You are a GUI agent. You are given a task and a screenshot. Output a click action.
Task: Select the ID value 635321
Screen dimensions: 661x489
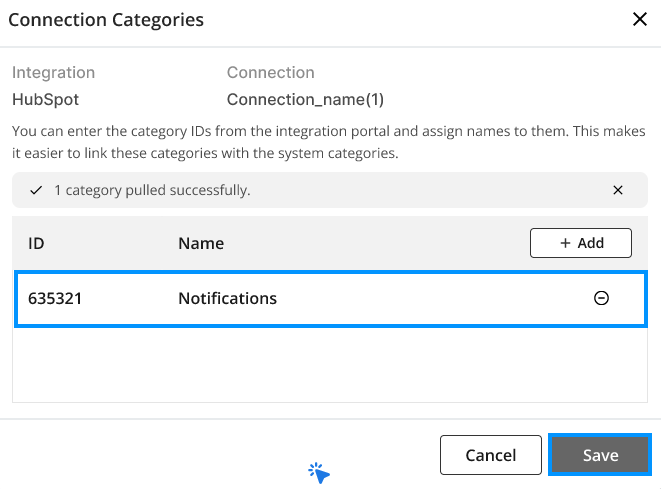point(55,298)
